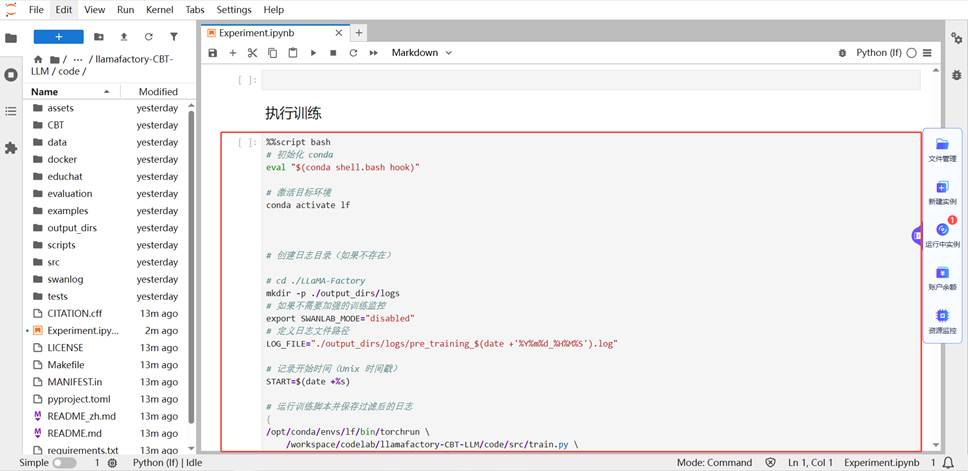968x471 pixels.
Task: Click the Upload Files icon
Action: coord(123,37)
